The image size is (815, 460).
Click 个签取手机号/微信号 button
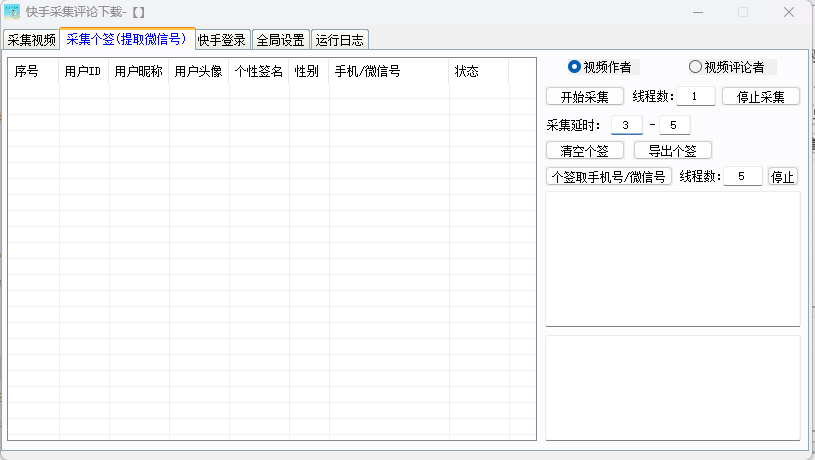coord(609,177)
